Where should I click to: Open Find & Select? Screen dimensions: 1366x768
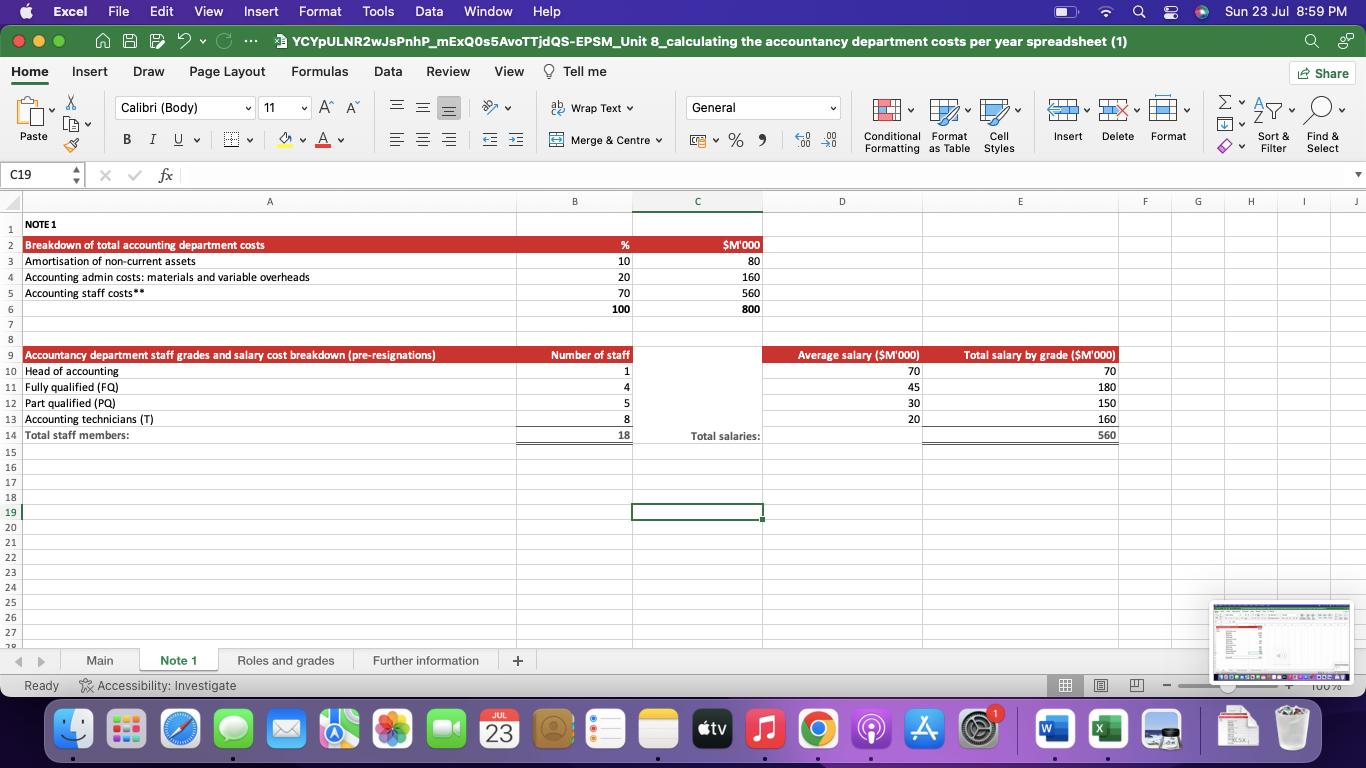(1322, 125)
